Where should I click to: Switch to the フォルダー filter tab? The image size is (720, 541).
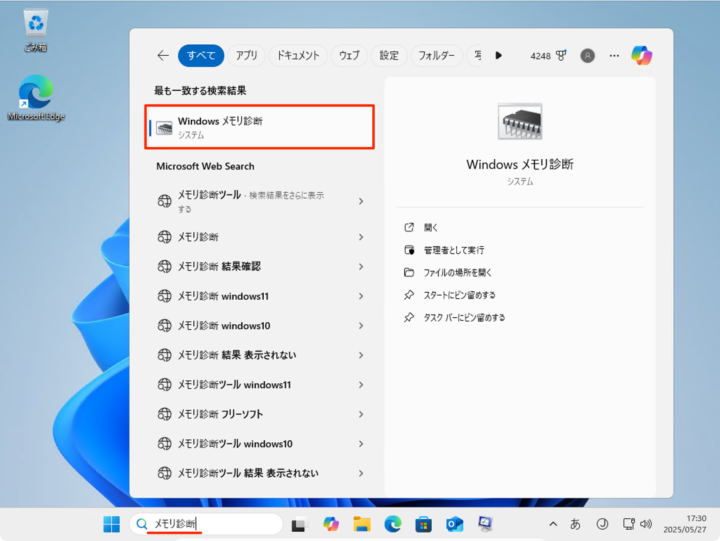click(x=436, y=56)
